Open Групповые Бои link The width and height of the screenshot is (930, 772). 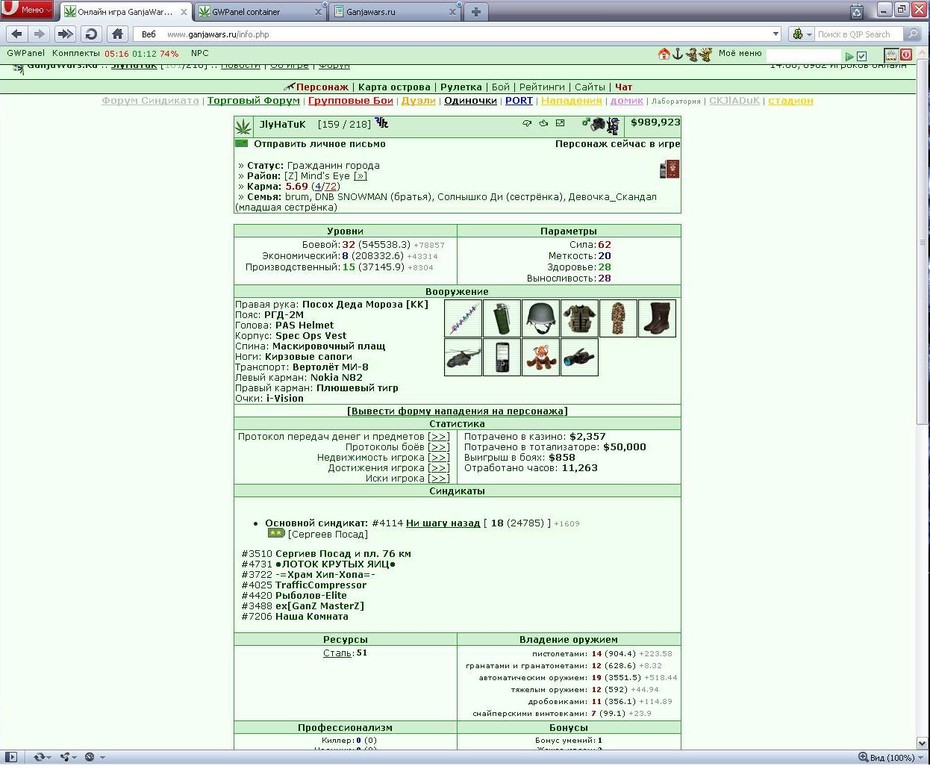pyautogui.click(x=351, y=101)
